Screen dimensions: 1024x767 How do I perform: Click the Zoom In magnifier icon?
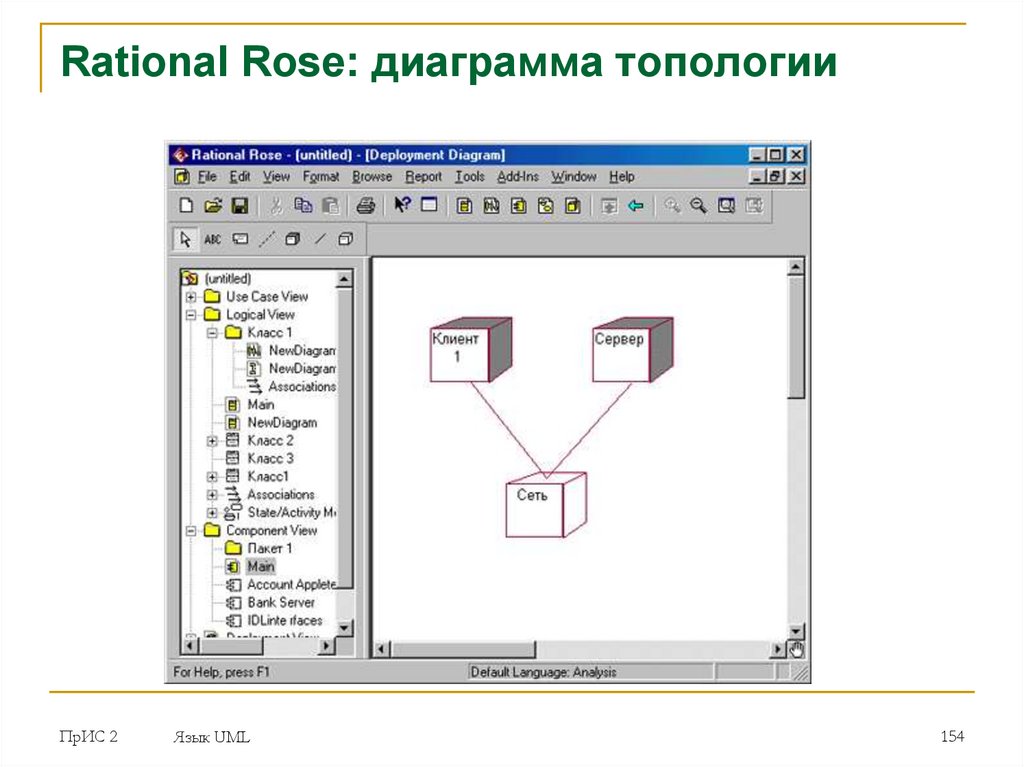tap(671, 206)
